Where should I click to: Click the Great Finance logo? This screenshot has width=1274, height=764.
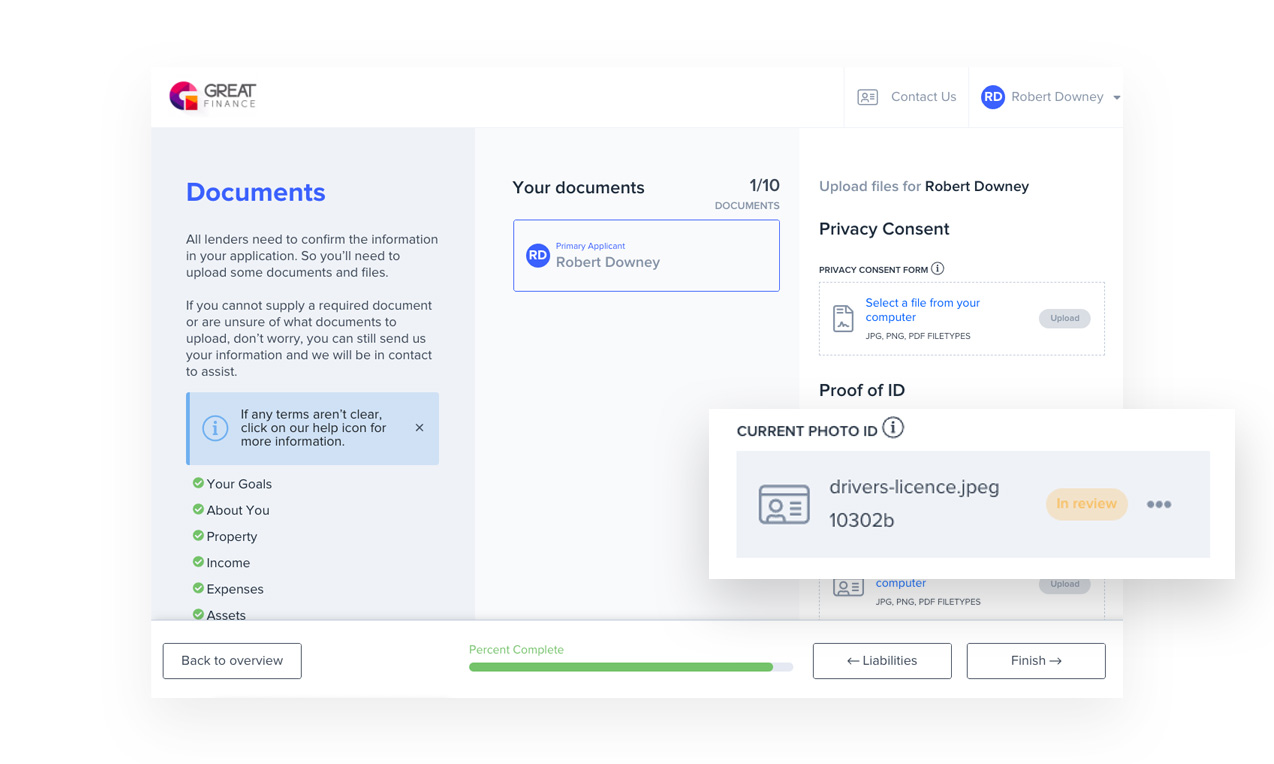[x=213, y=96]
